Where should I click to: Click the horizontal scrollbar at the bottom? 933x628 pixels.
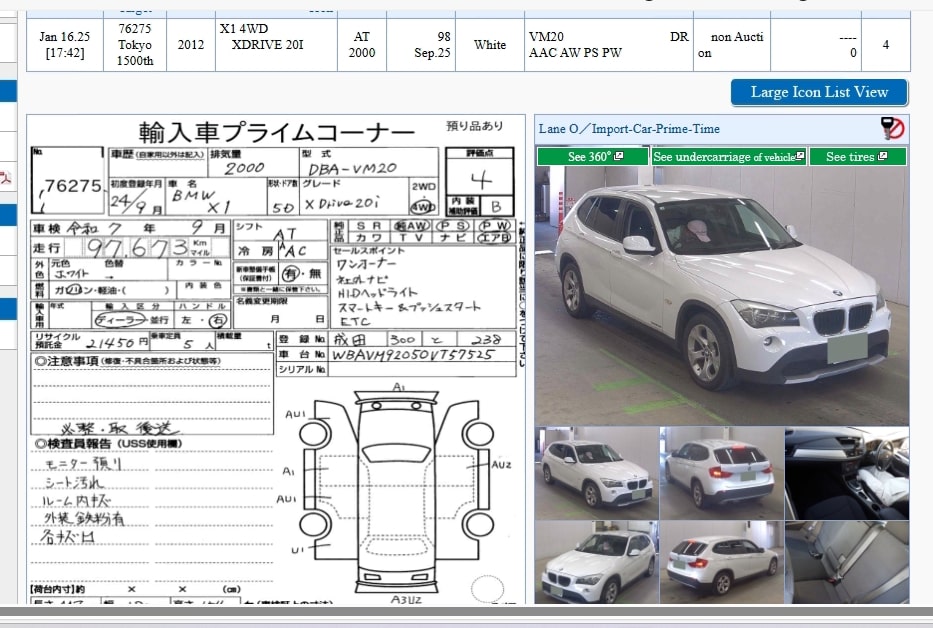(466, 611)
